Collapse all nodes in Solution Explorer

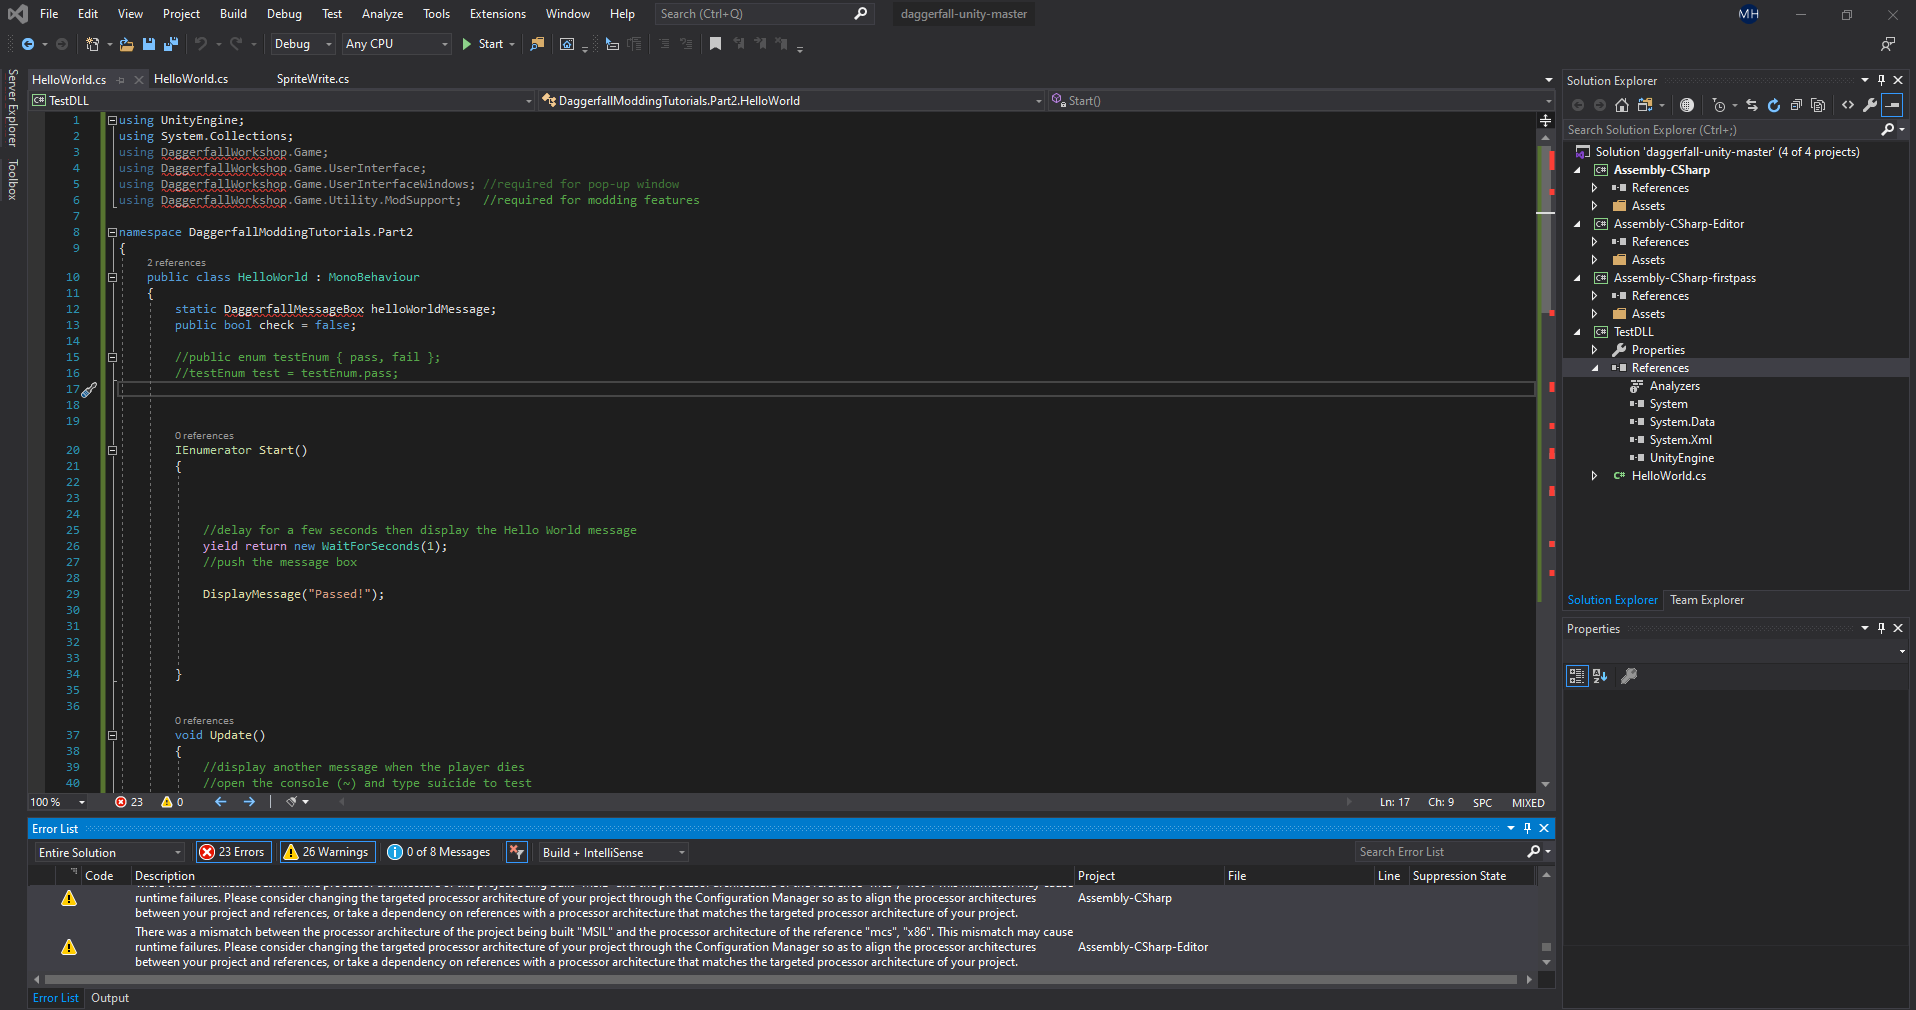click(x=1796, y=105)
